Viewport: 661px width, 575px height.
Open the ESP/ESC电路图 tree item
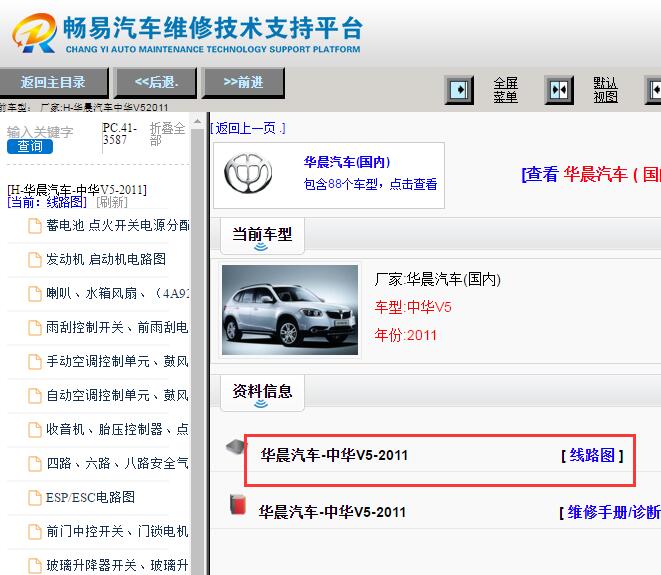click(90, 497)
